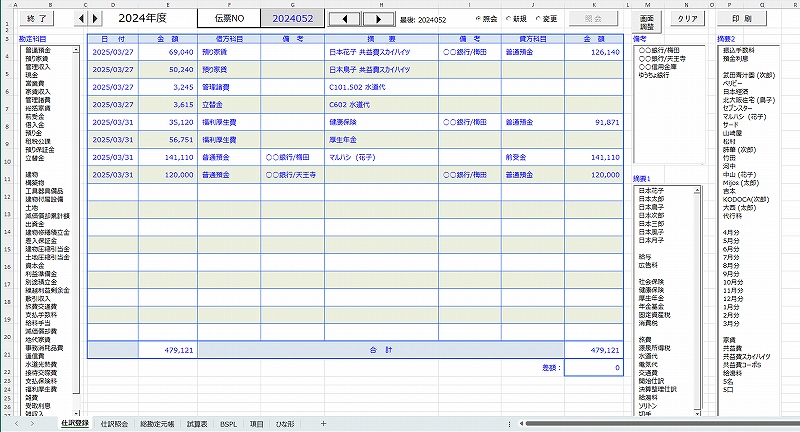Viewport: 800px width, 432px height.
Task: Switch to the 仕訳照会 sheet tab
Action: point(114,424)
